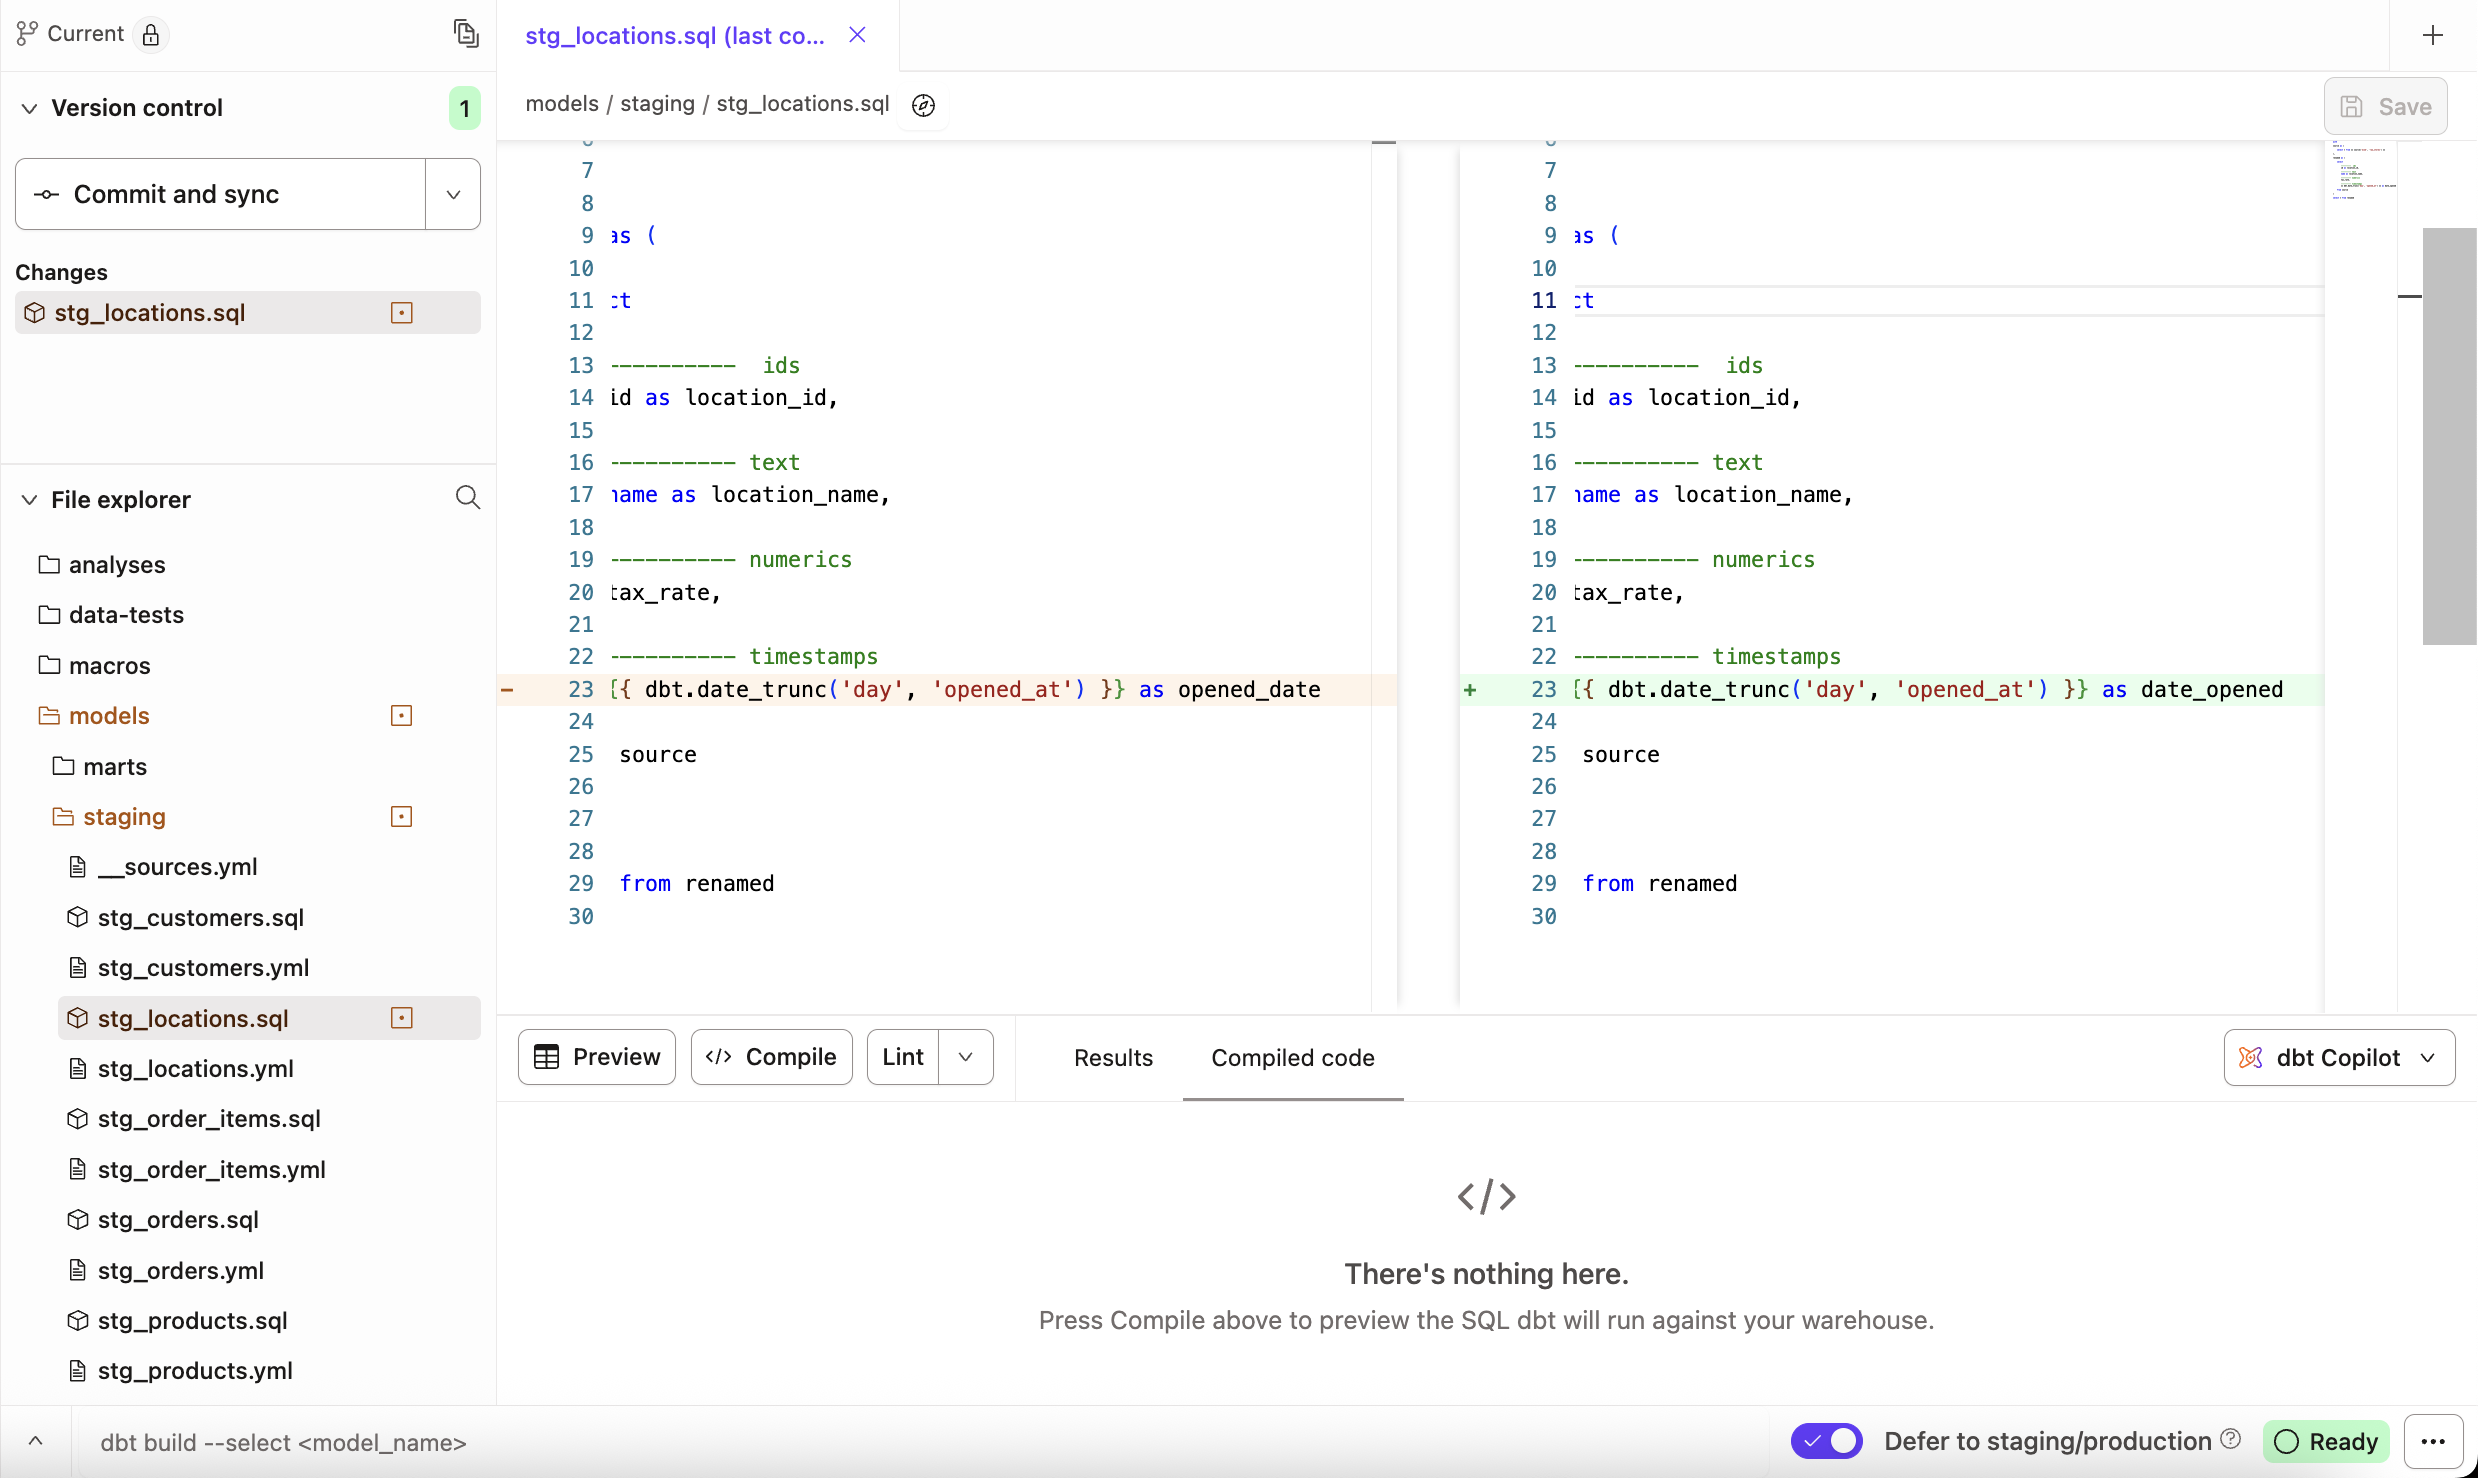Click the copy contents icon near Version control
Image resolution: width=2478 pixels, height=1478 pixels.
click(x=465, y=33)
